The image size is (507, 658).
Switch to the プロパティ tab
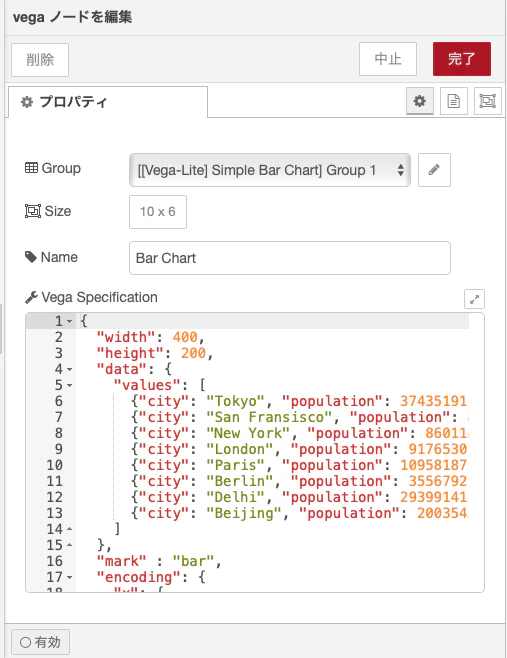(x=107, y=102)
